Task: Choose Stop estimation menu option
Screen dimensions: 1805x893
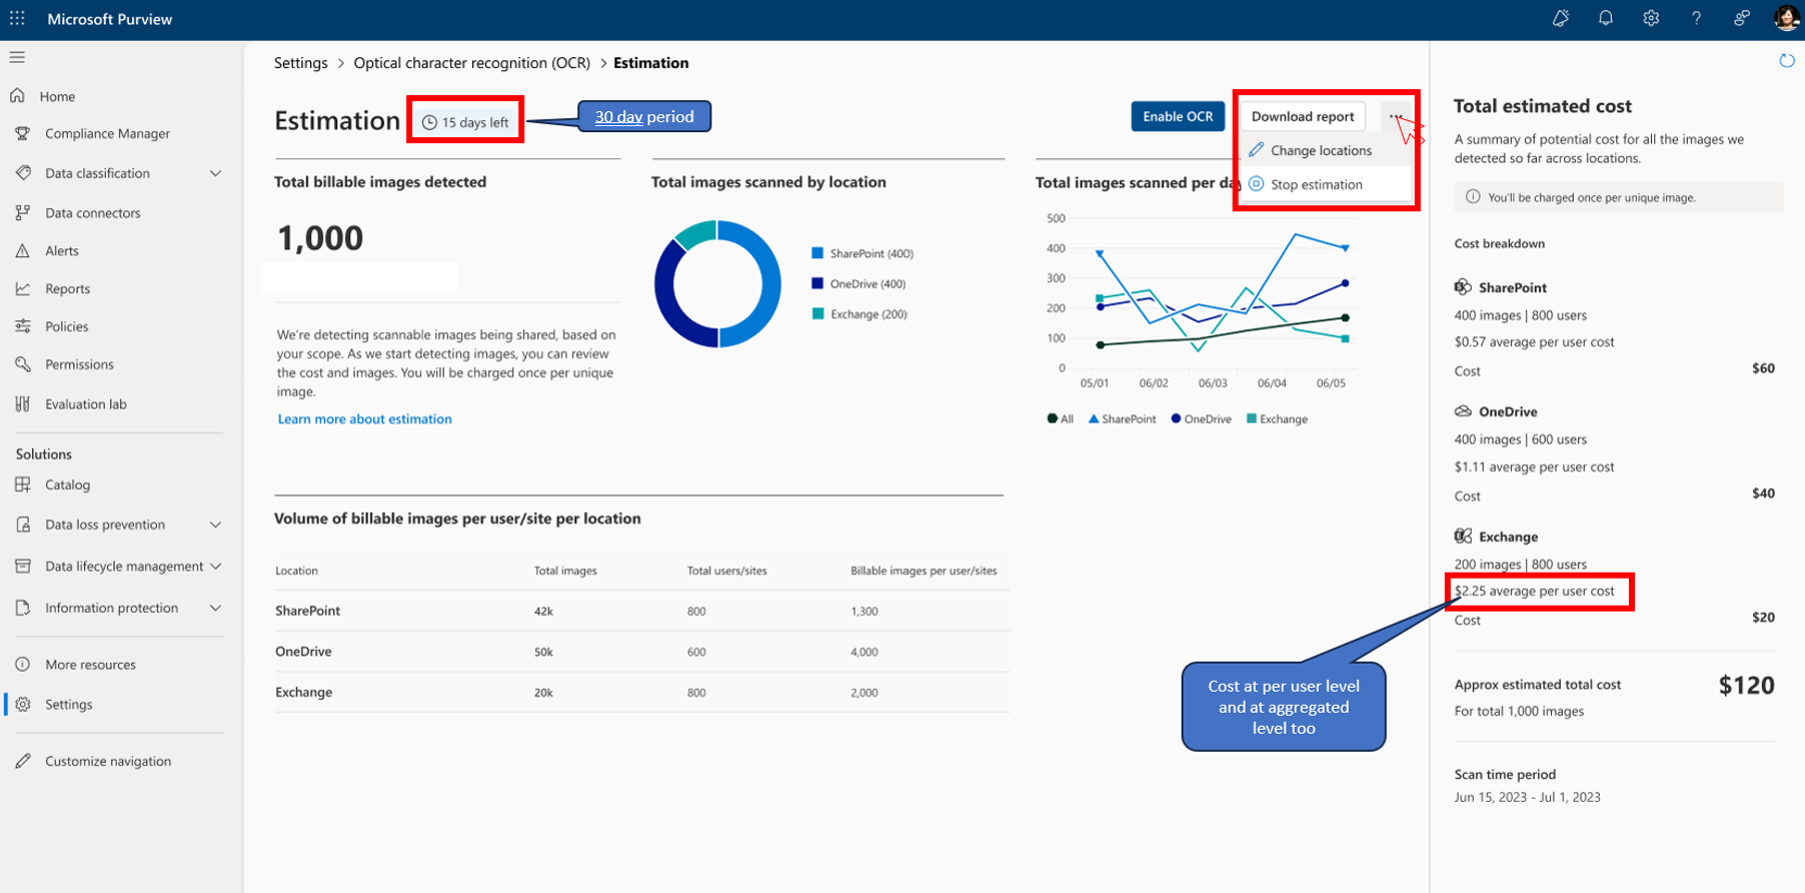Action: click(x=1316, y=185)
